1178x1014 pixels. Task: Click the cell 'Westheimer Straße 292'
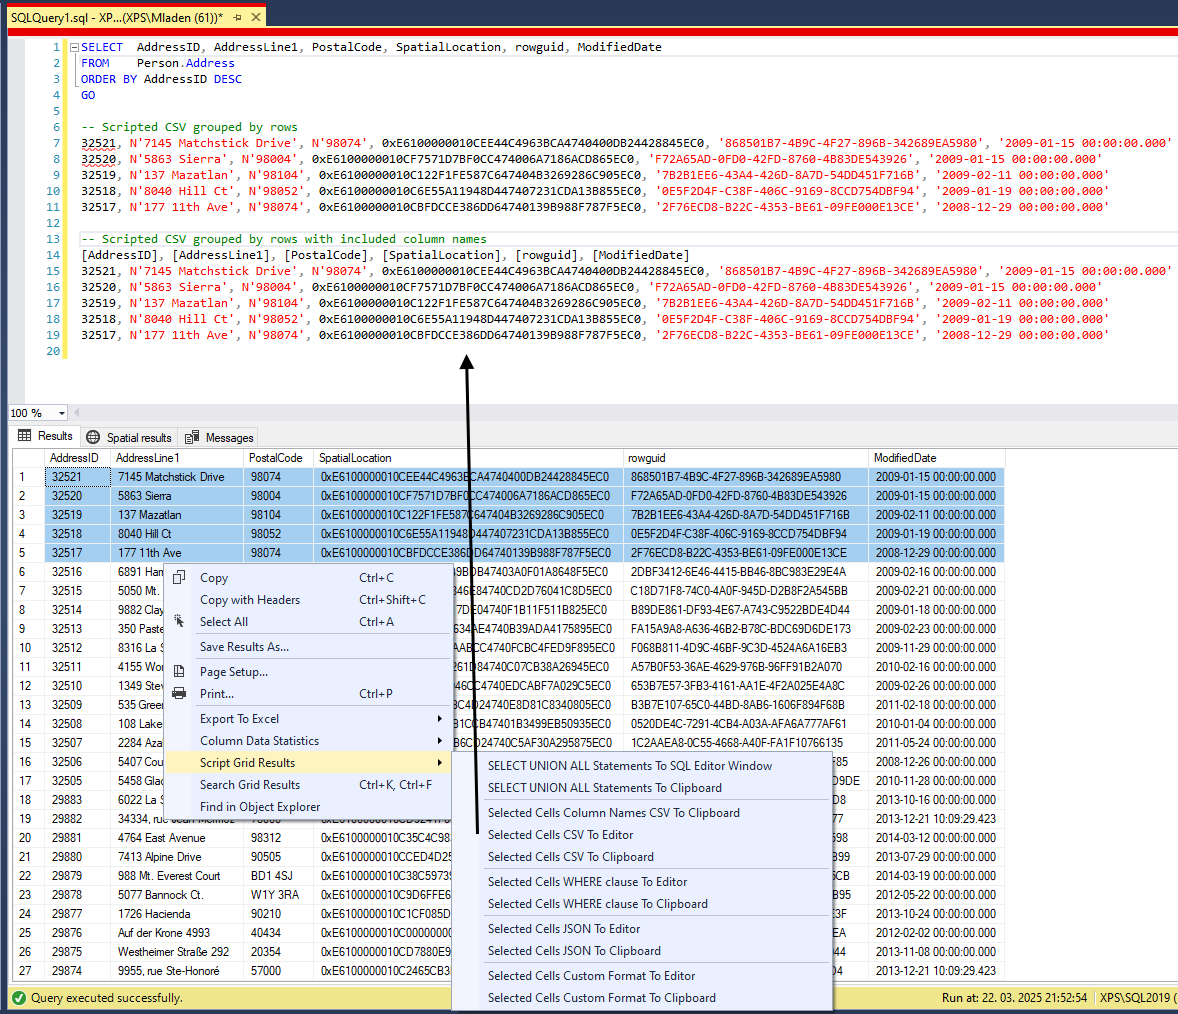coord(177,952)
